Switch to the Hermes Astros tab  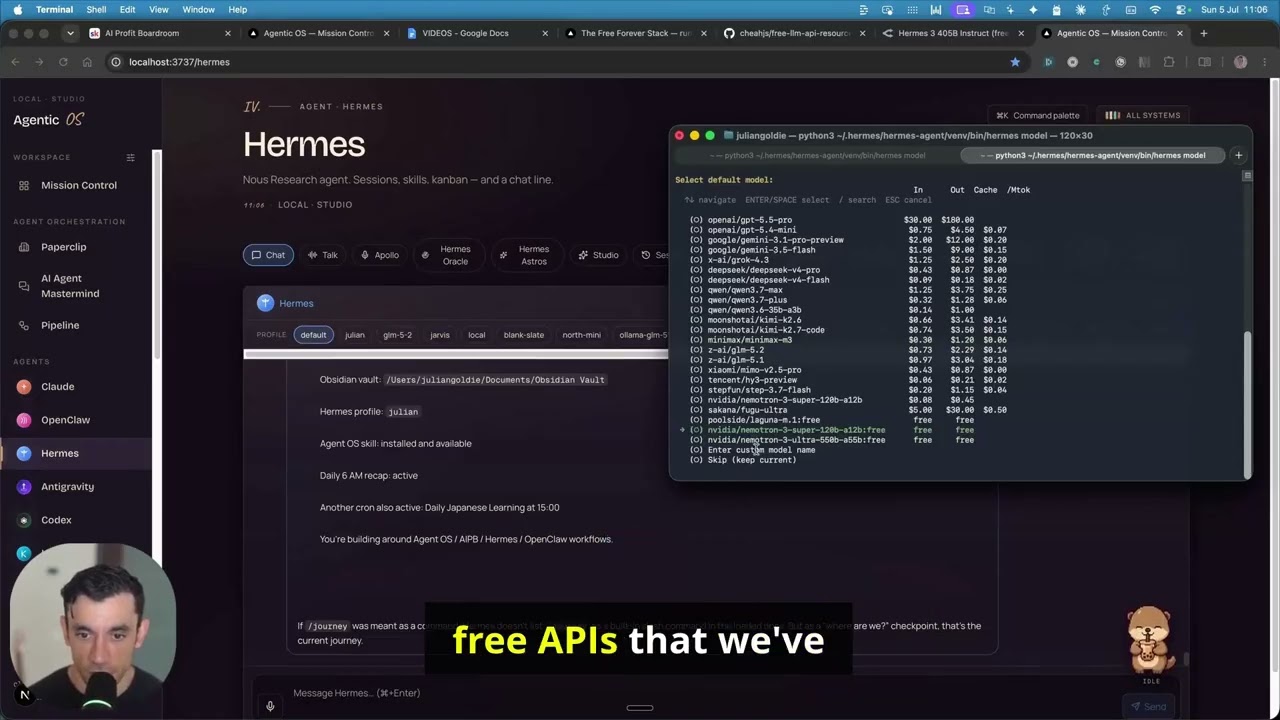[x=525, y=255]
